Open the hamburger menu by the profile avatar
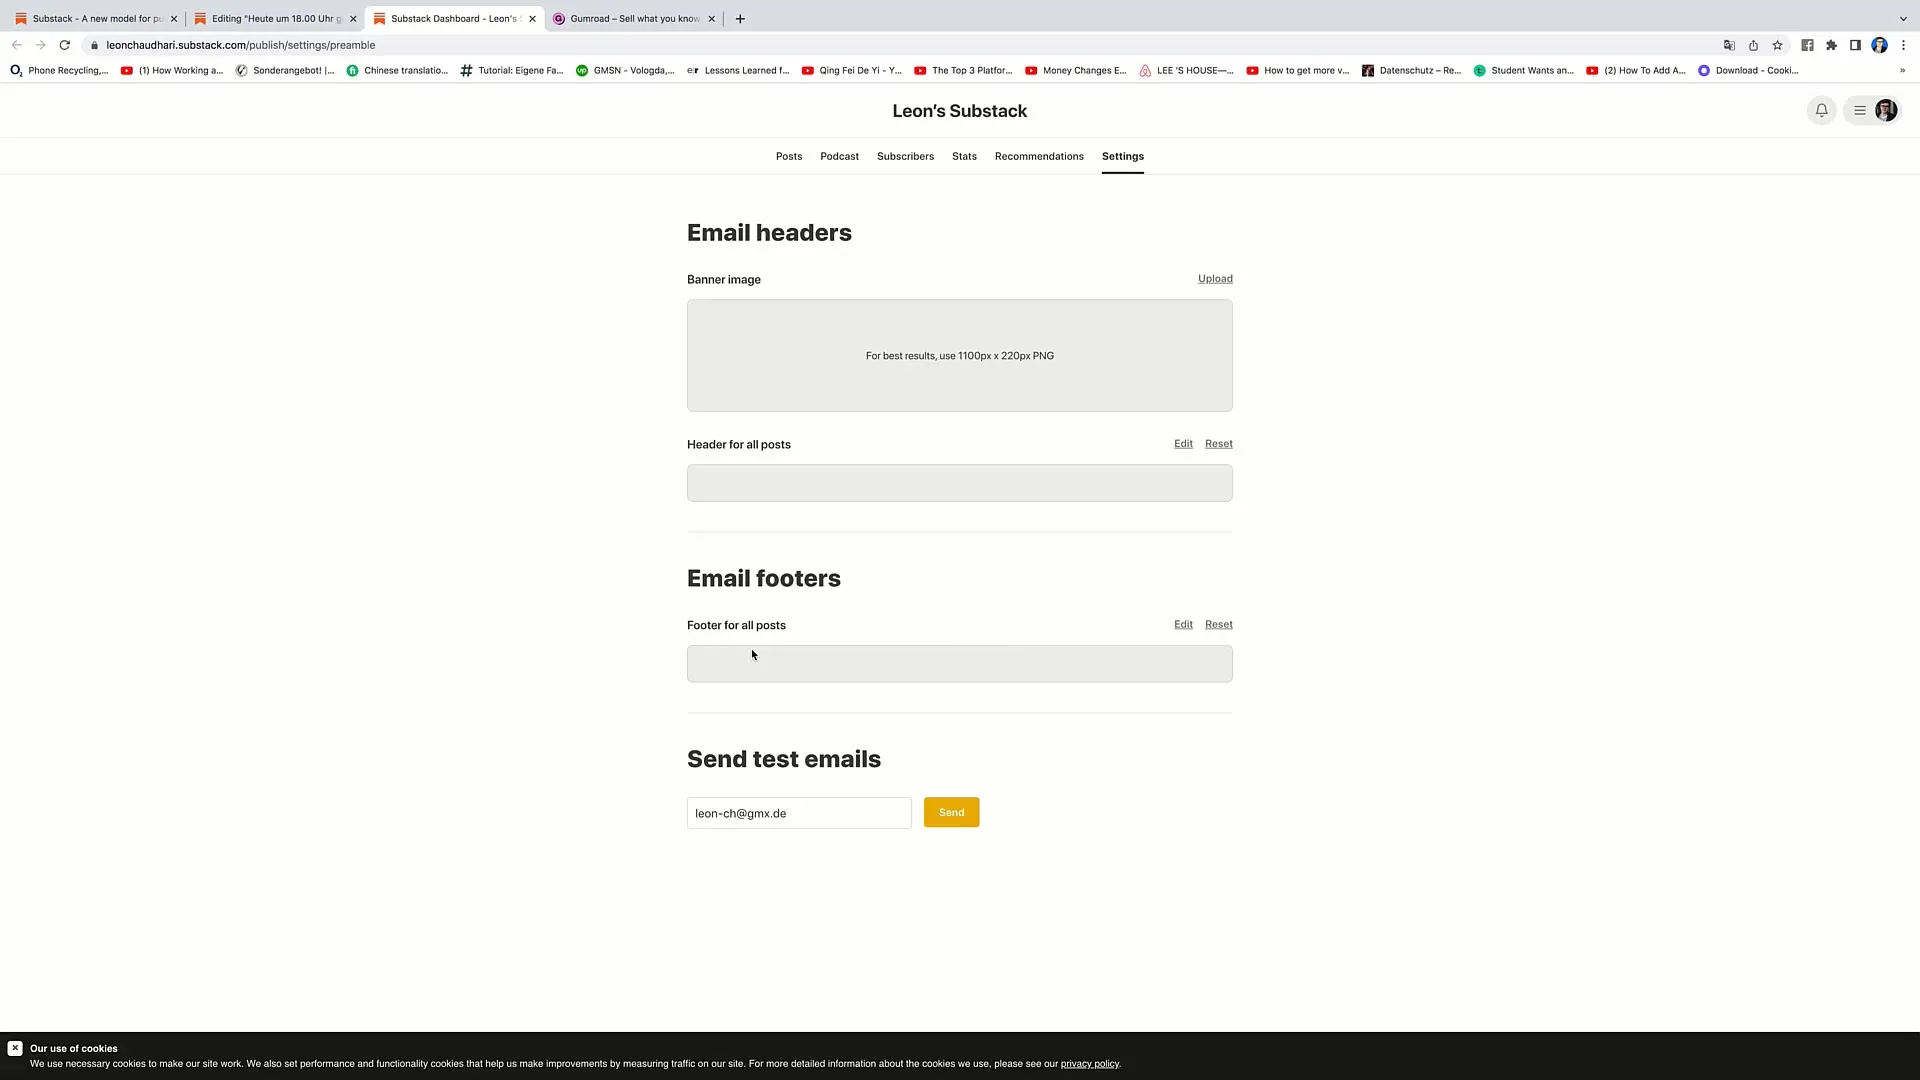 coord(1859,111)
